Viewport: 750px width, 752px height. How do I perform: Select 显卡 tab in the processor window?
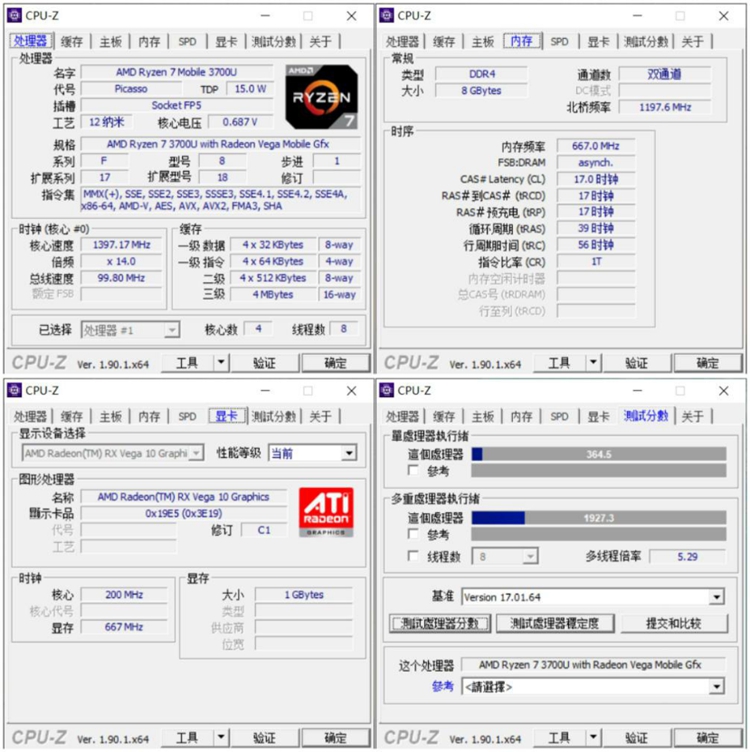[x=226, y=42]
